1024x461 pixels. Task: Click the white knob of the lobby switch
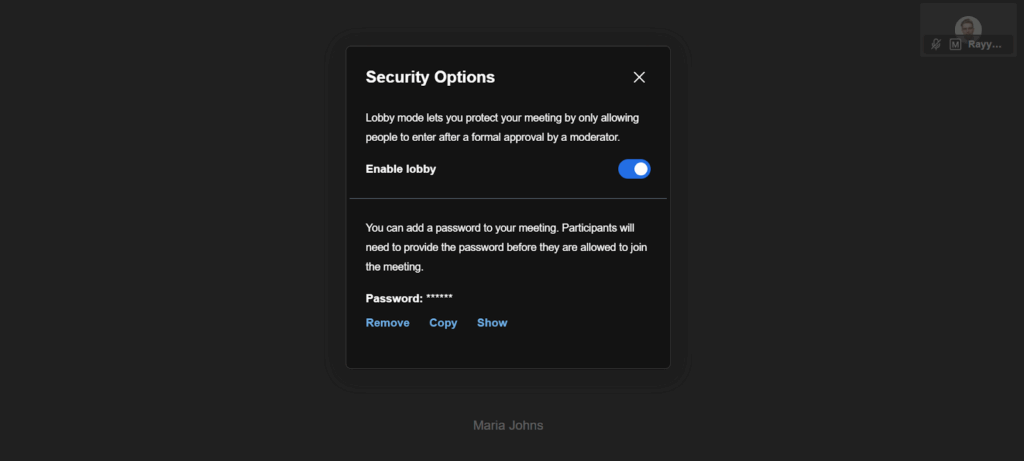point(641,169)
